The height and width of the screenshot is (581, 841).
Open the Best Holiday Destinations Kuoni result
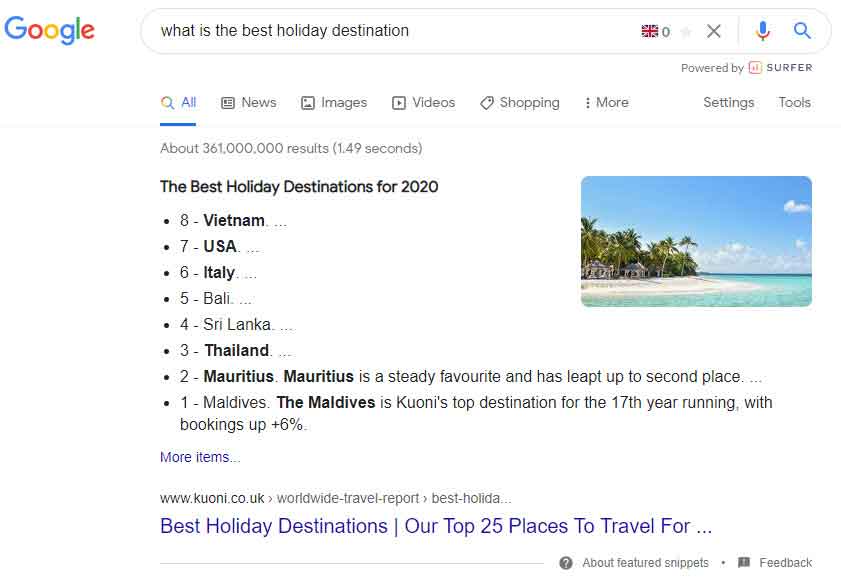436,526
